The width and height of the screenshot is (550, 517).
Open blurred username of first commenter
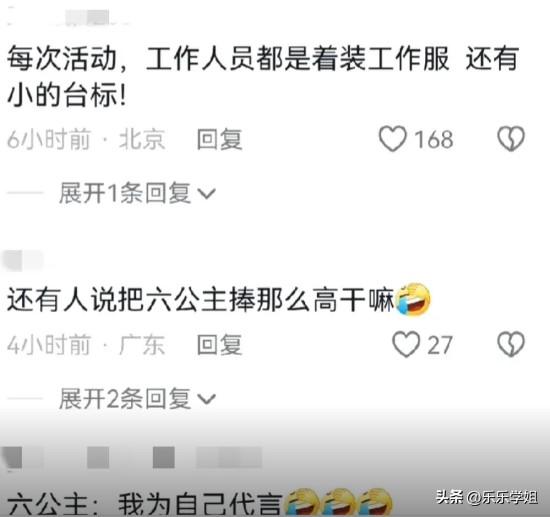click(68, 18)
